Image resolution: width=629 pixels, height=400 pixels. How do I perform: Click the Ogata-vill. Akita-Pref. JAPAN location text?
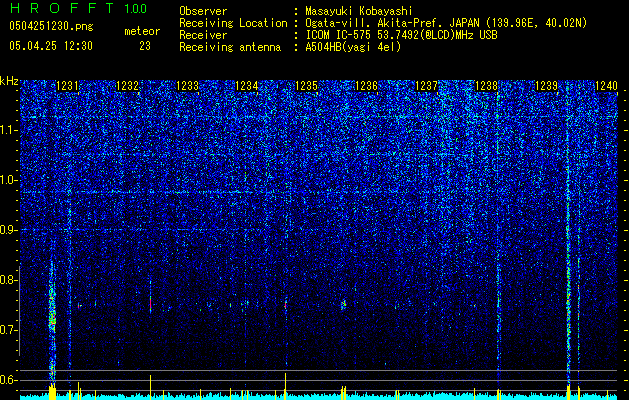pos(446,23)
